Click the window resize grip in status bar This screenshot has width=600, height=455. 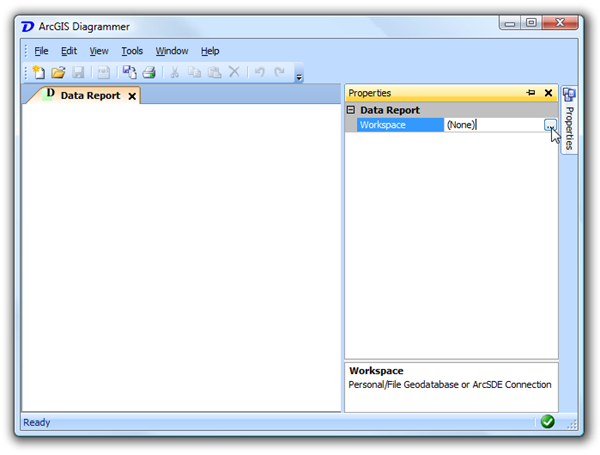coord(572,424)
